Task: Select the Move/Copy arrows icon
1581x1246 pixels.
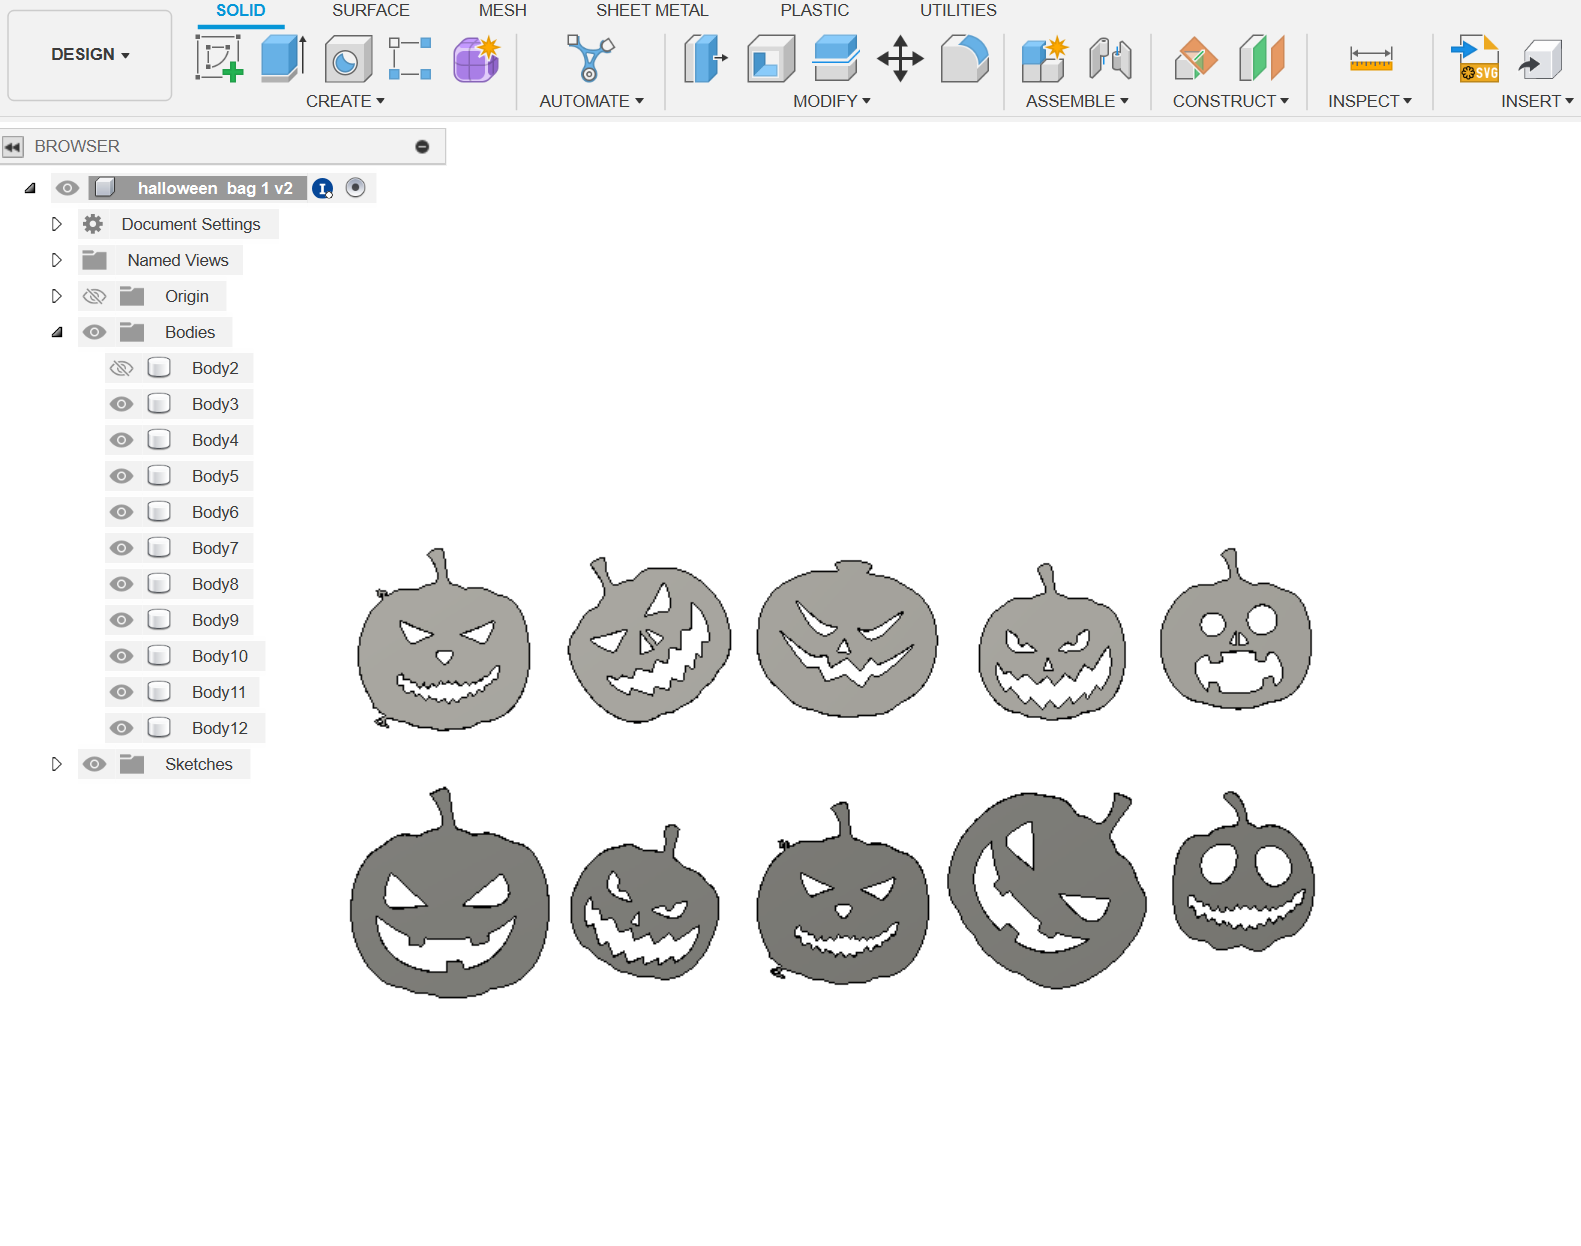Action: (900, 58)
